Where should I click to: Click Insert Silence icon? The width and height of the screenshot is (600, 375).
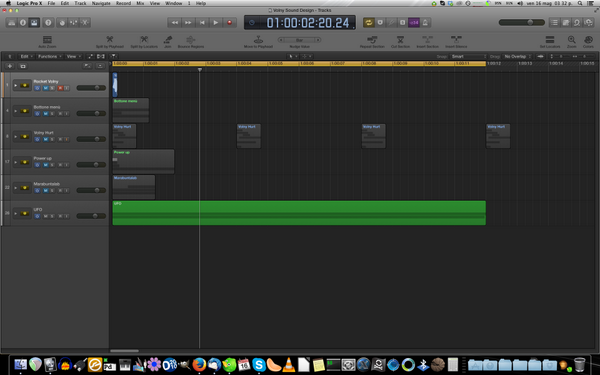tap(456, 39)
